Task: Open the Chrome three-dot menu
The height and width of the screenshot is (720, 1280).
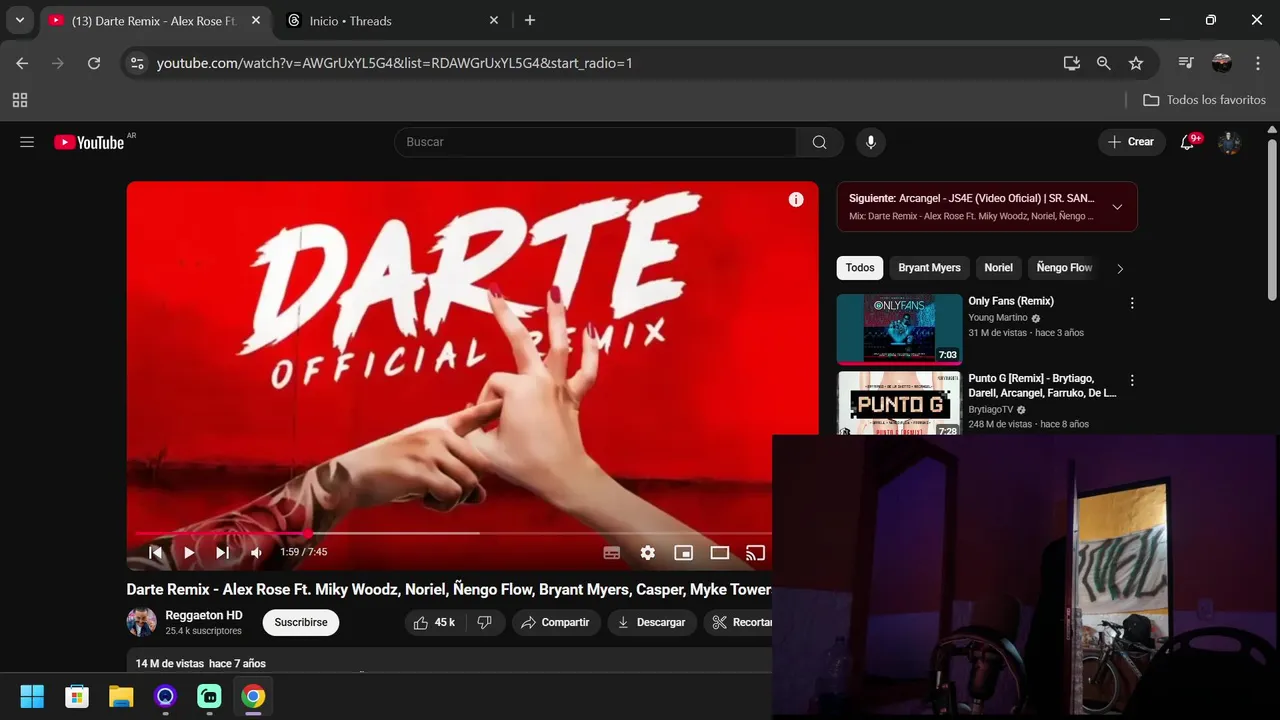Action: tap(1258, 63)
